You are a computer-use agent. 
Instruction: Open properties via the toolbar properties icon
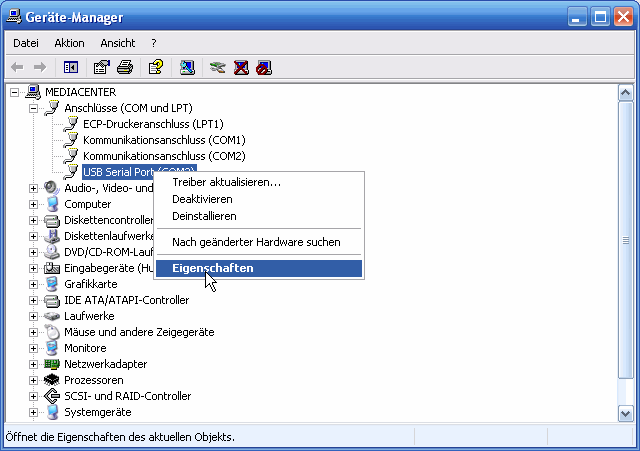click(101, 67)
